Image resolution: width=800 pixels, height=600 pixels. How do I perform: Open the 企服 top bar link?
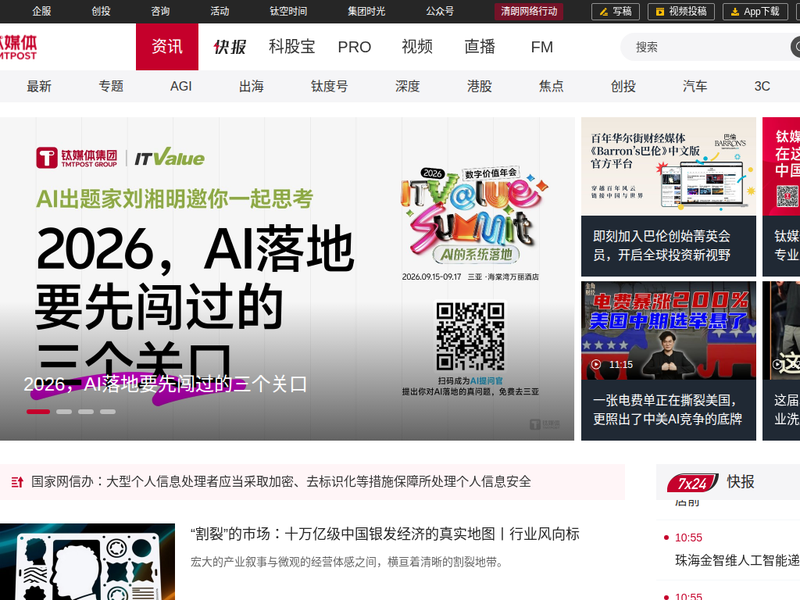[x=41, y=11]
